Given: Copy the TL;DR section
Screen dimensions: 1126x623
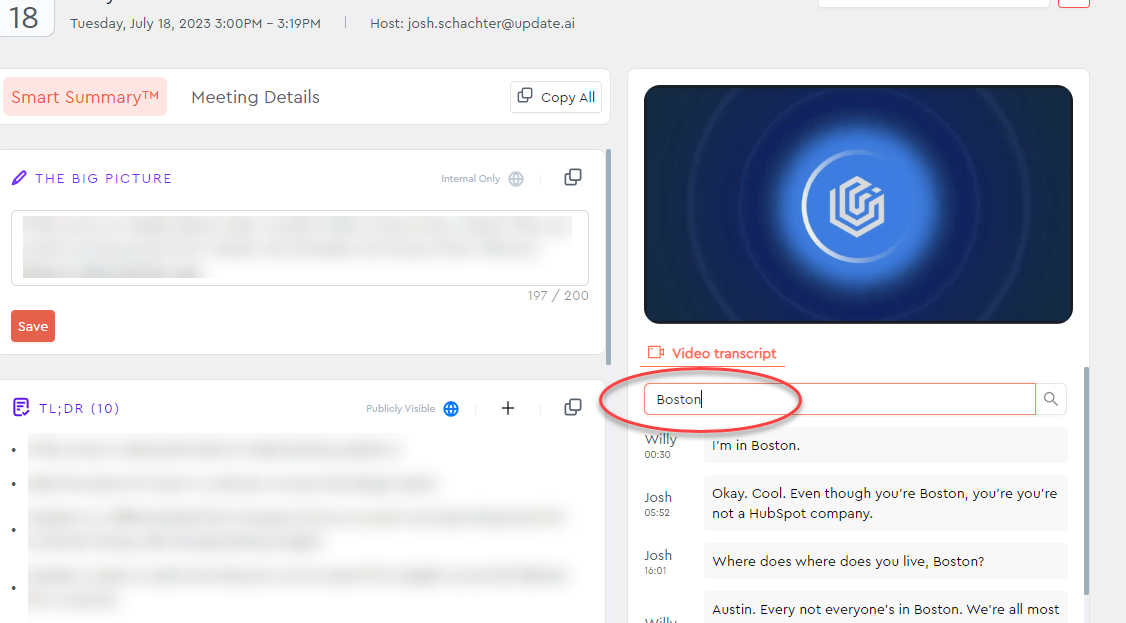Looking at the screenshot, I should point(572,407).
